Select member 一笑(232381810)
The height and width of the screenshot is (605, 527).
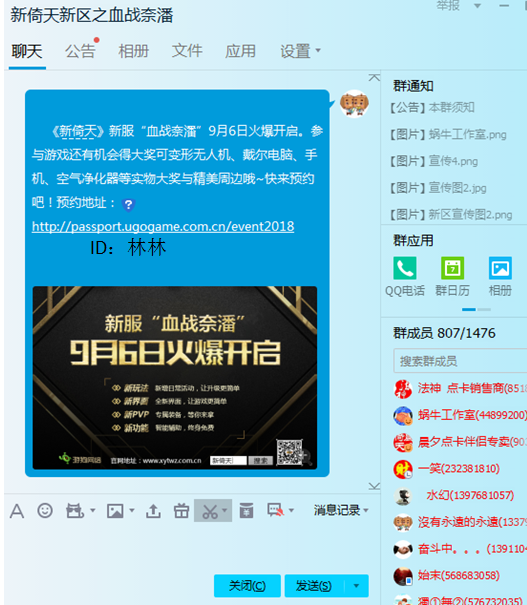coord(459,469)
